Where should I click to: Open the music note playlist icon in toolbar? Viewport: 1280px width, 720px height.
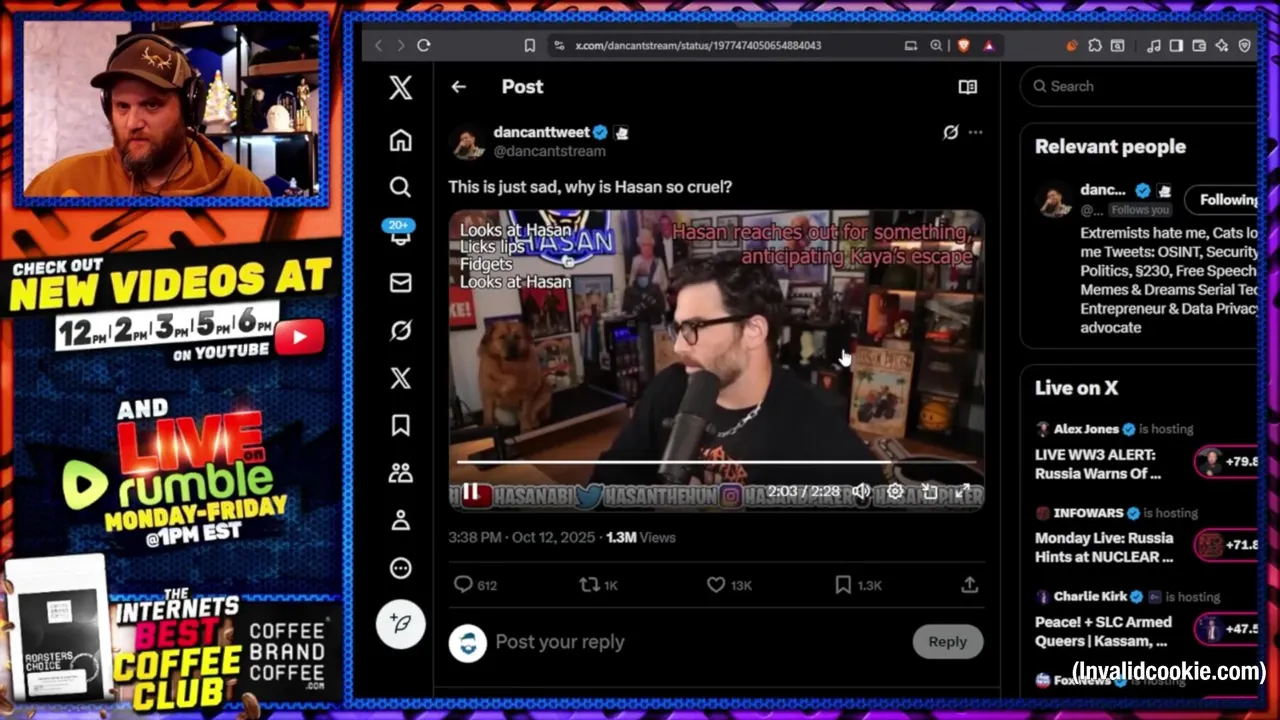[x=1154, y=45]
